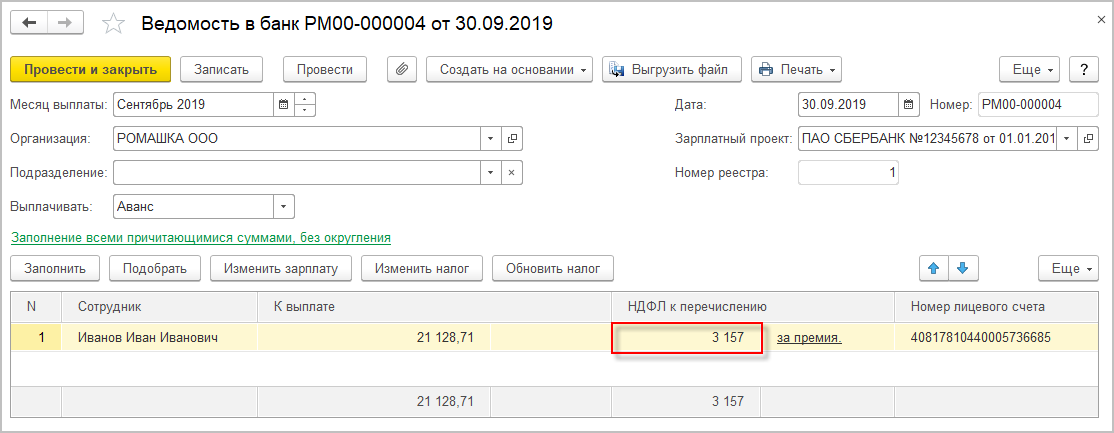The width and height of the screenshot is (1114, 433).
Task: Open calendar for Месяц выплаты field
Action: click(x=283, y=104)
